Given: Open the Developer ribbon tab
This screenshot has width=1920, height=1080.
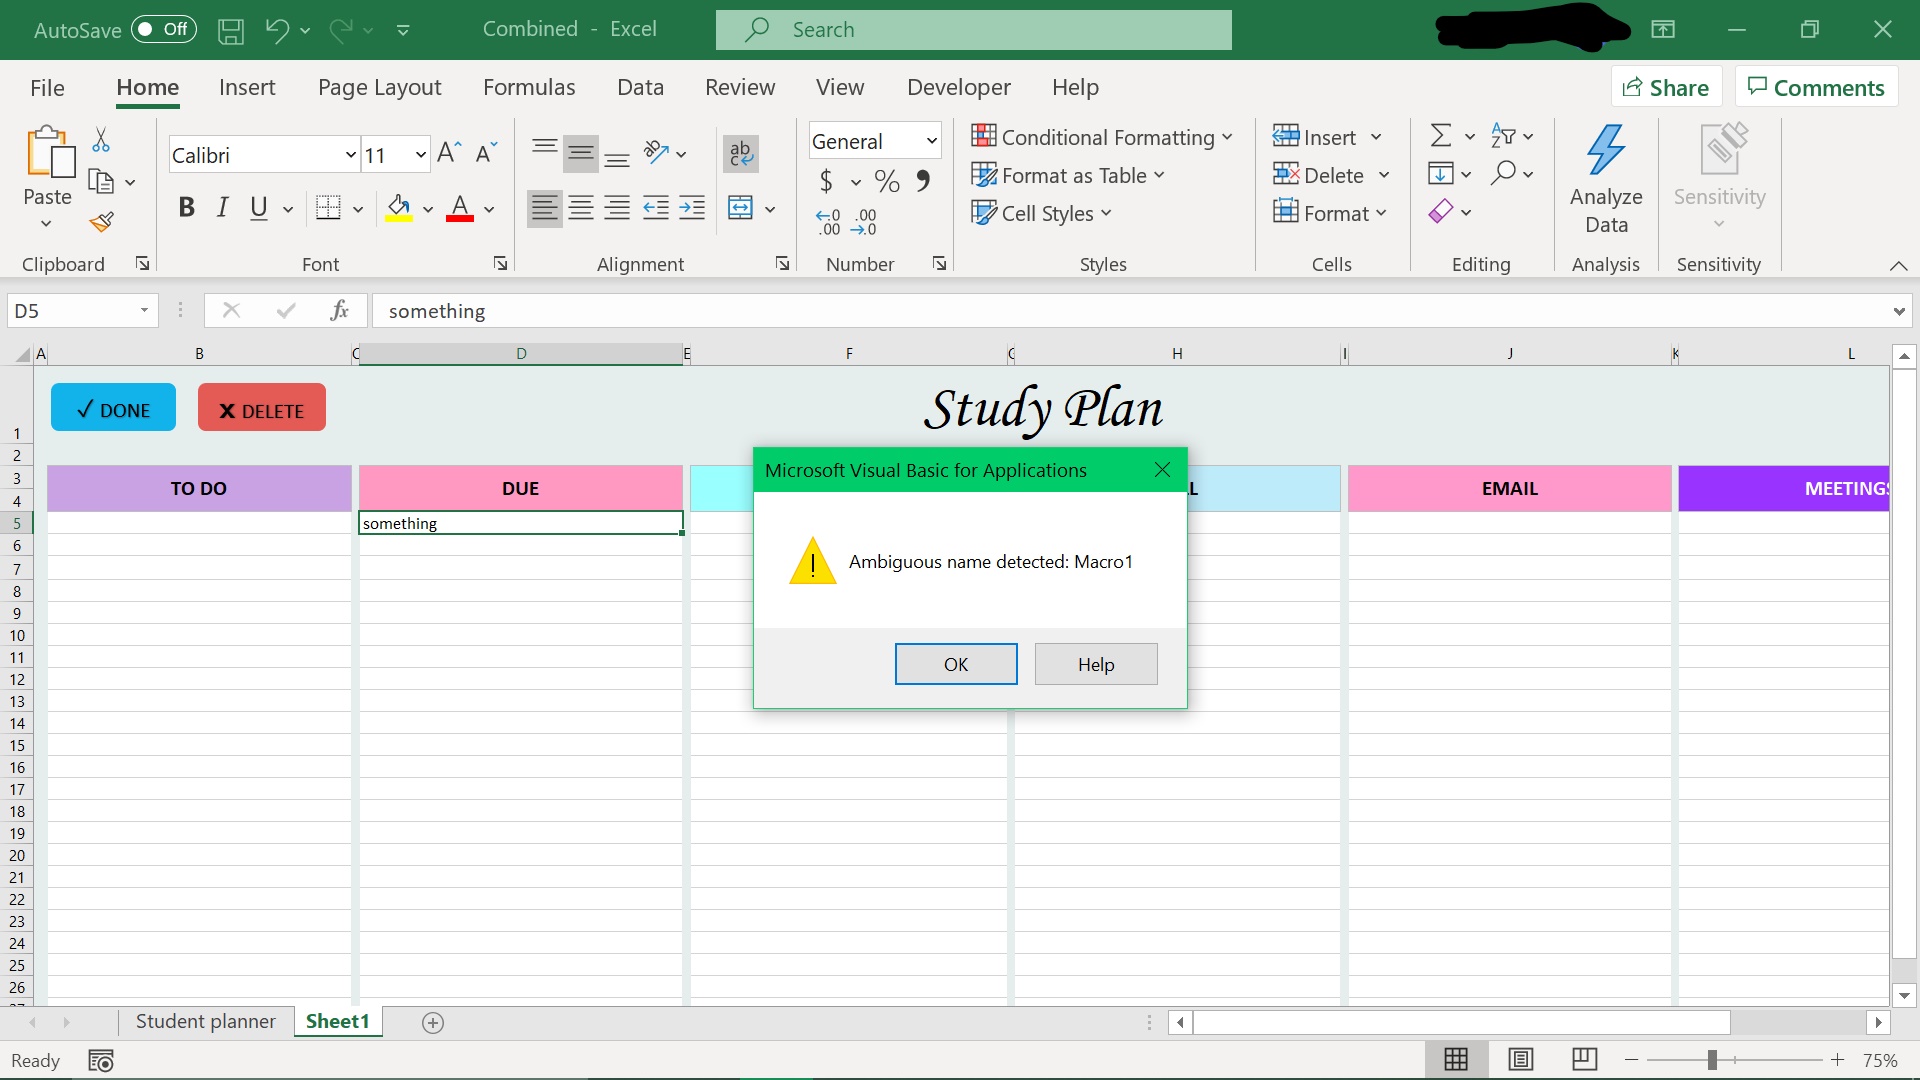Looking at the screenshot, I should pyautogui.click(x=958, y=87).
